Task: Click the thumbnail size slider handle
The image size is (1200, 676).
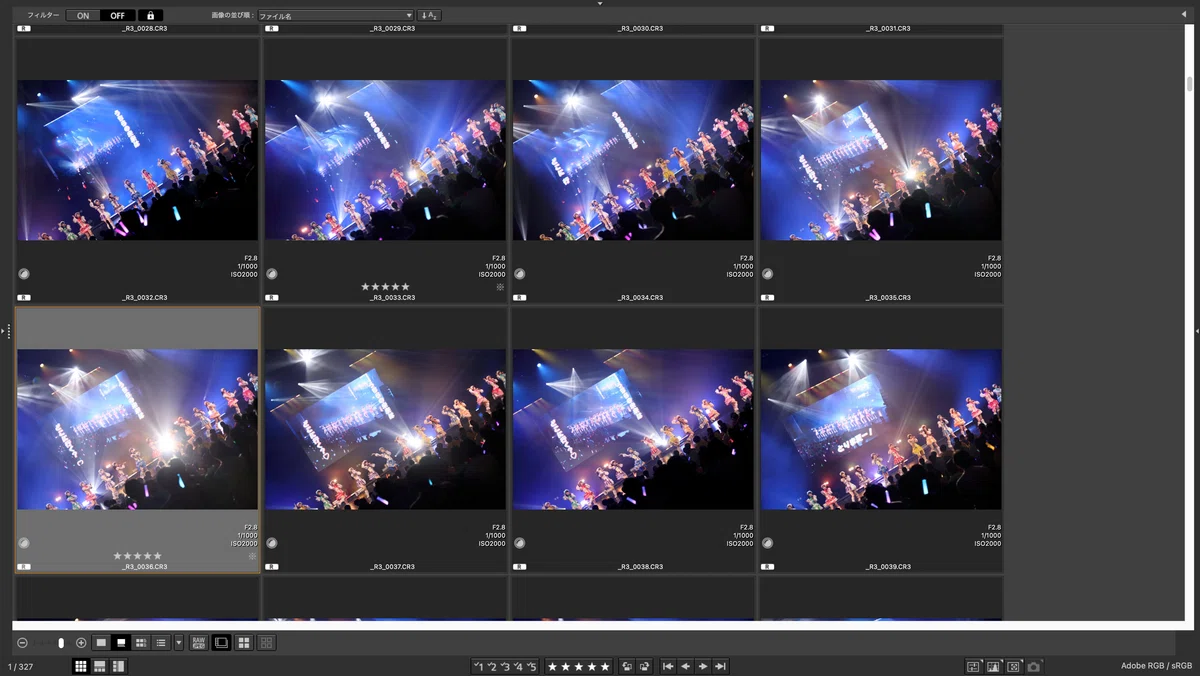Action: coord(61,643)
